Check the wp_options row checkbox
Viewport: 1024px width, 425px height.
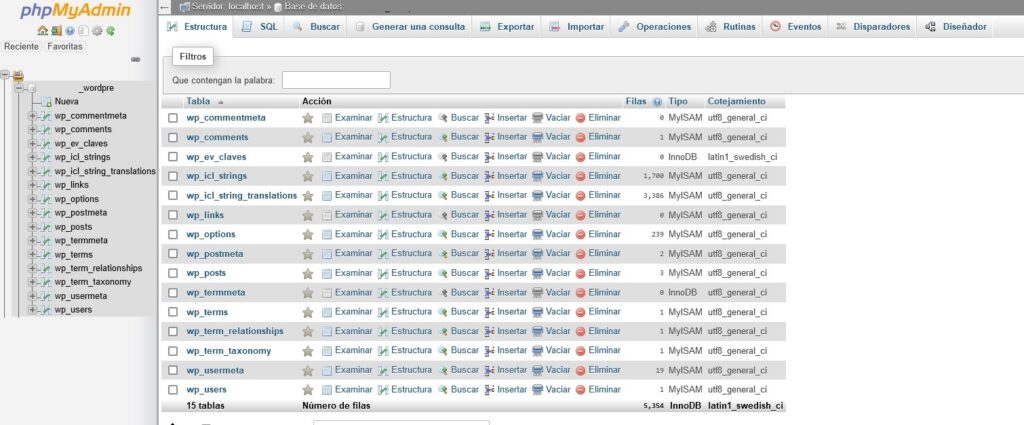[x=173, y=234]
